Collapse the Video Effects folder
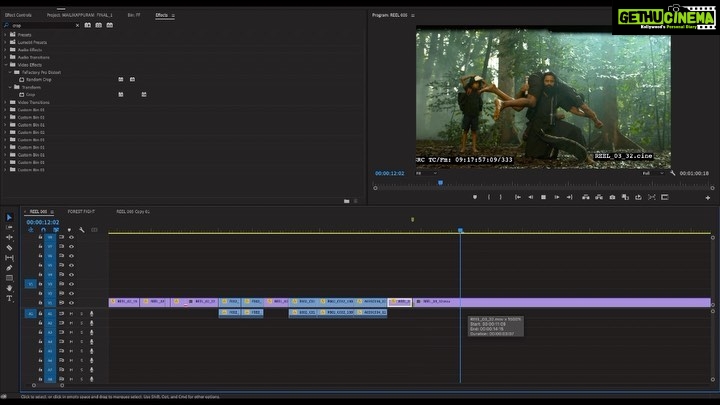 5,65
